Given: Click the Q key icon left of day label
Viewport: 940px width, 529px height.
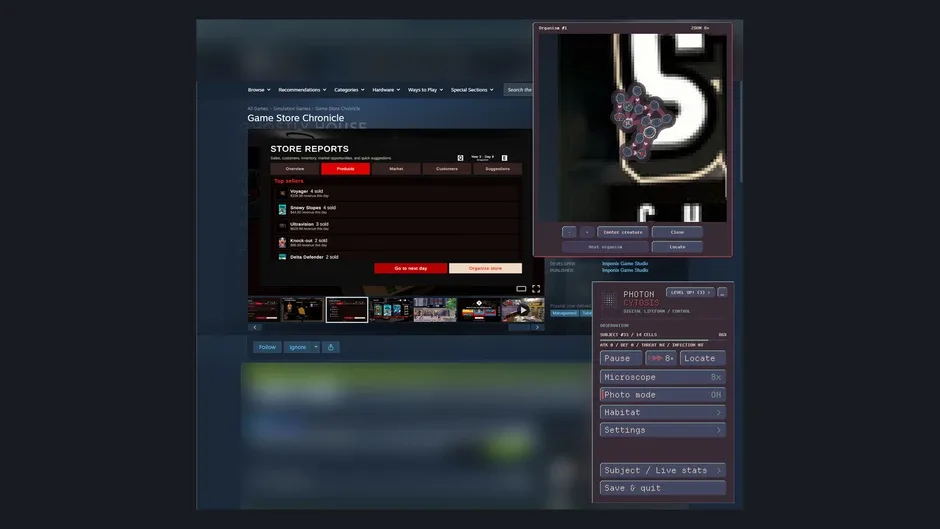Looking at the screenshot, I should click(x=460, y=158).
